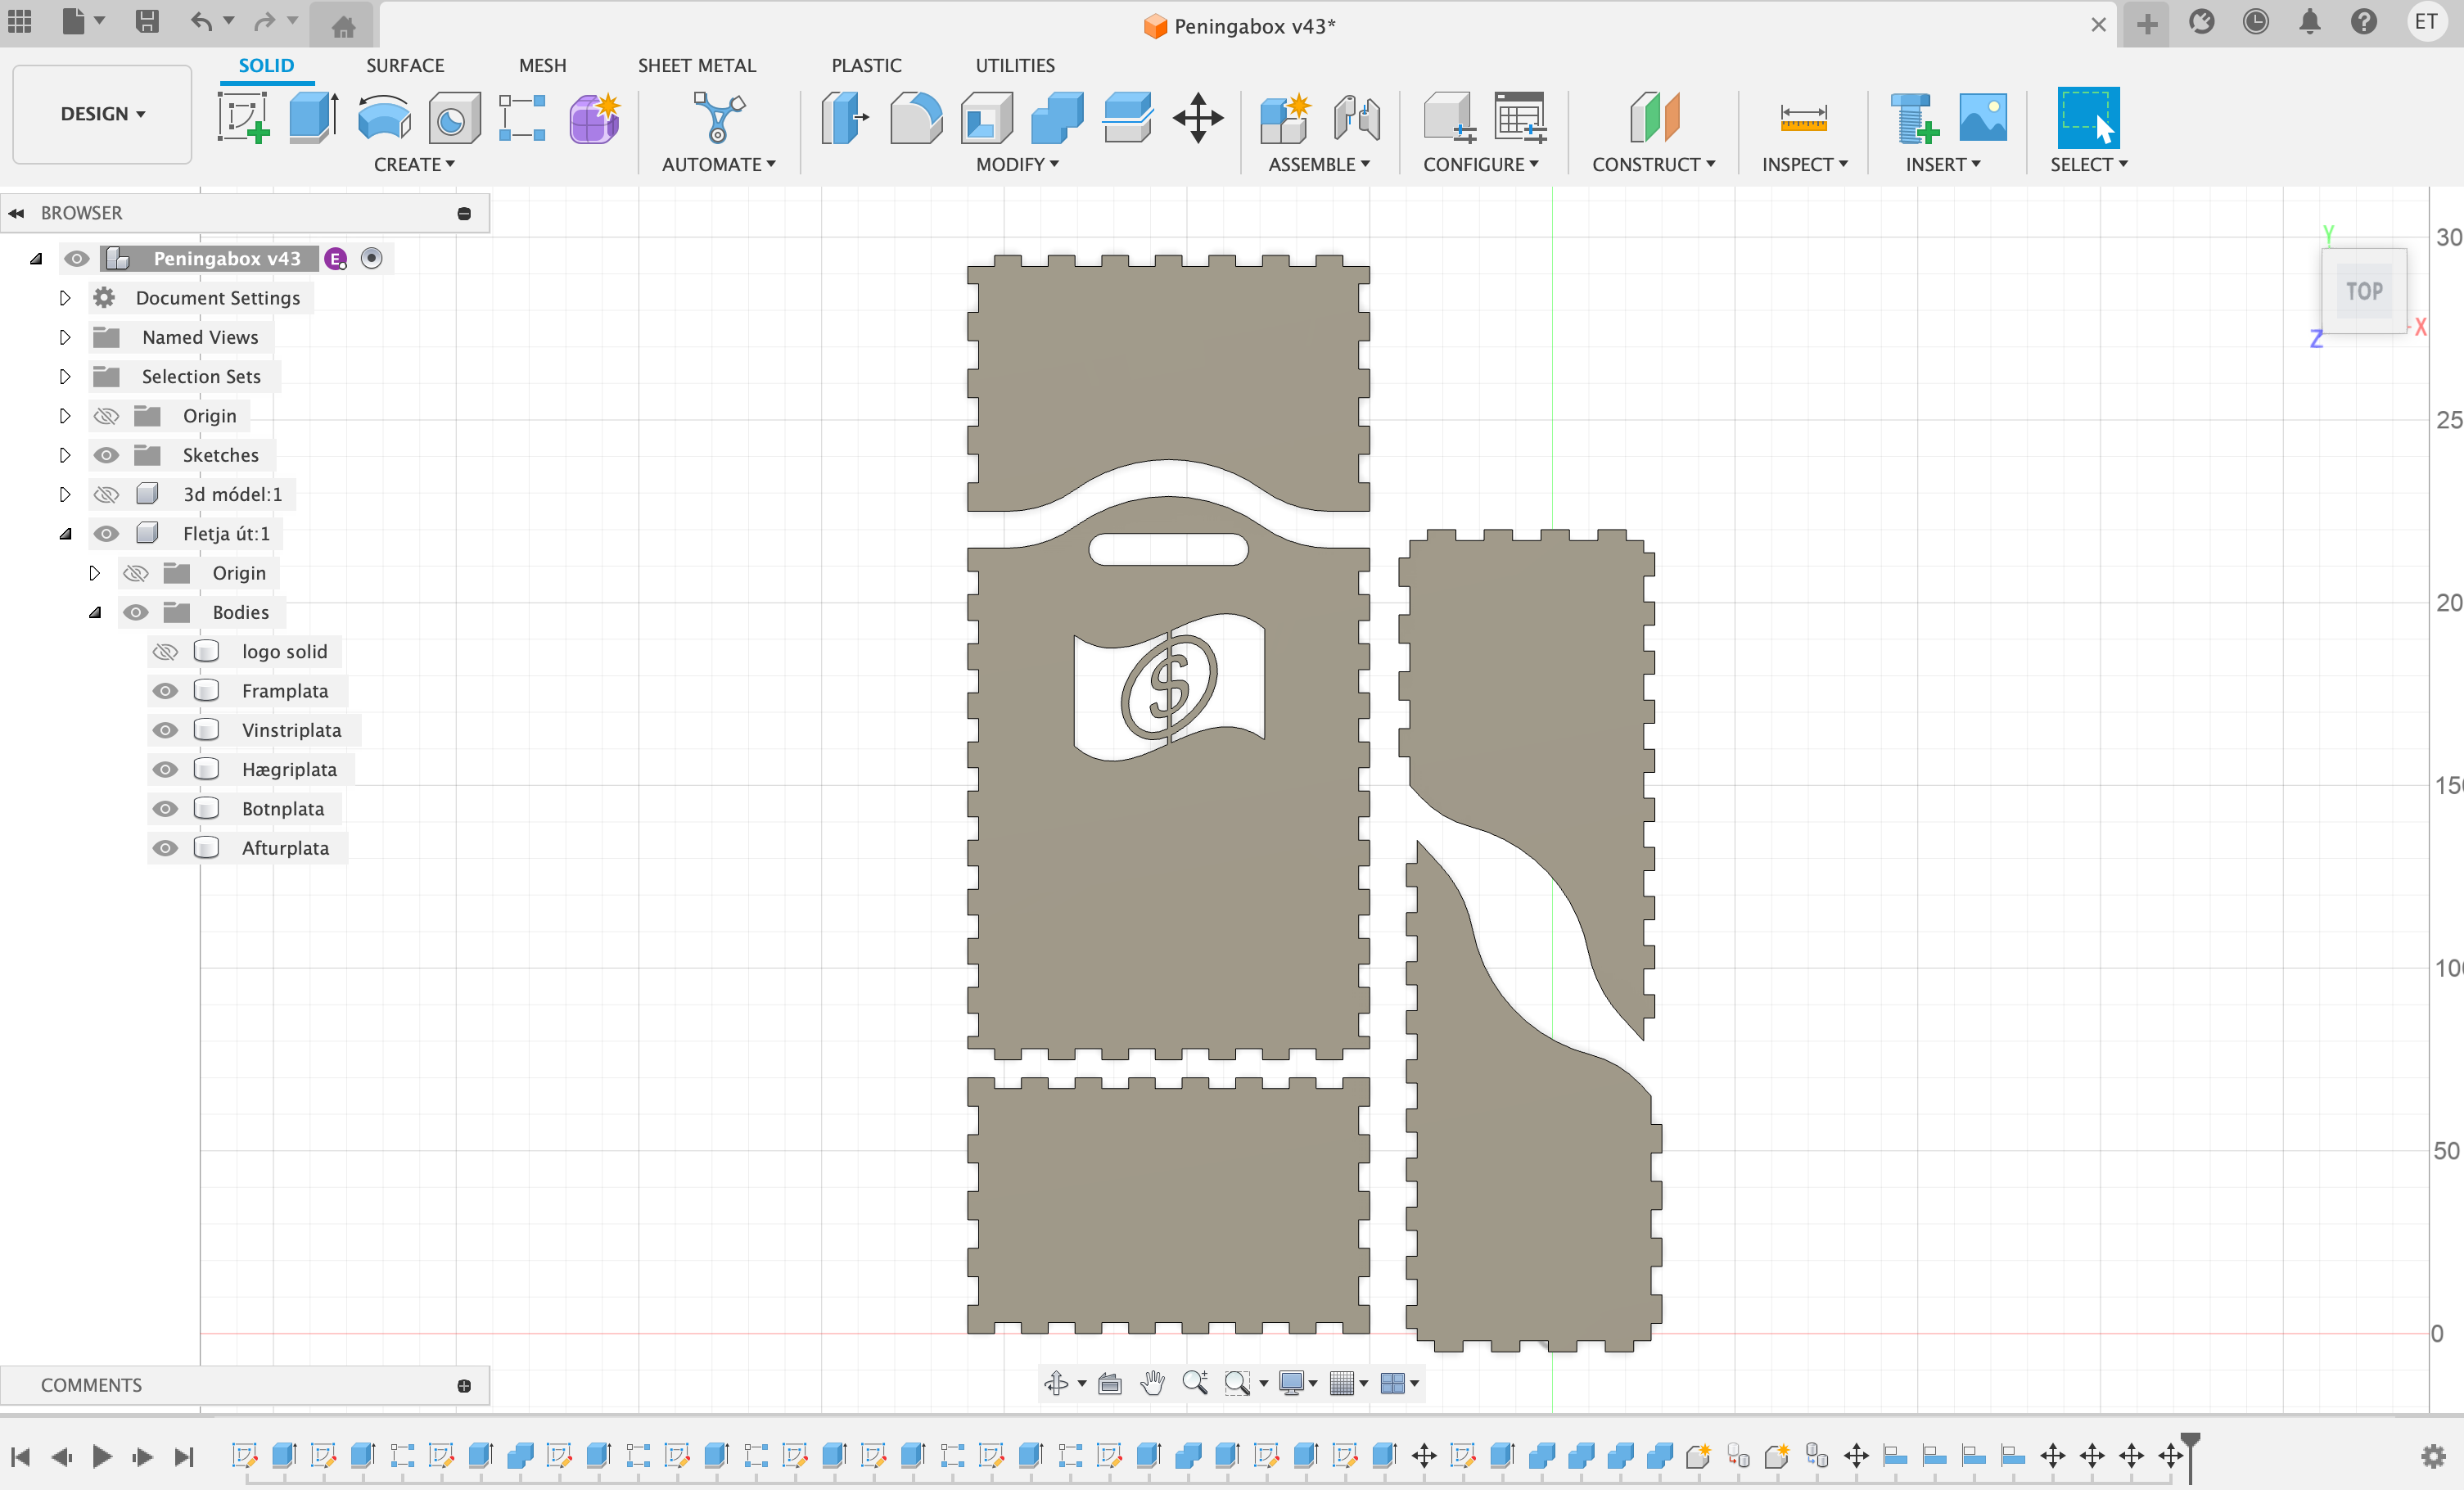Select the Insert Canvas image tool
The image size is (2464, 1490).
[x=1983, y=118]
